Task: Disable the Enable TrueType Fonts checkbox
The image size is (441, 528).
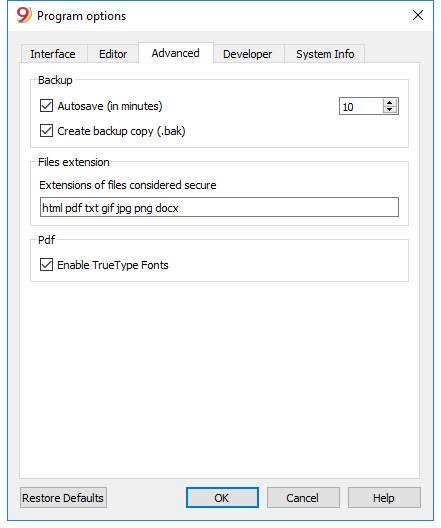Action: click(46, 265)
